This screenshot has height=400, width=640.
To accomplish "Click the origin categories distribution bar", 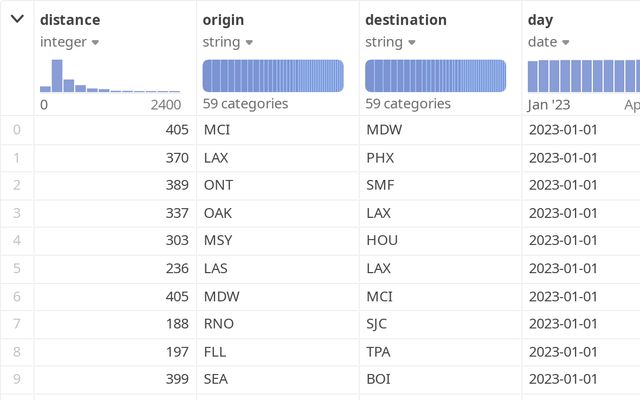I will click(273, 76).
